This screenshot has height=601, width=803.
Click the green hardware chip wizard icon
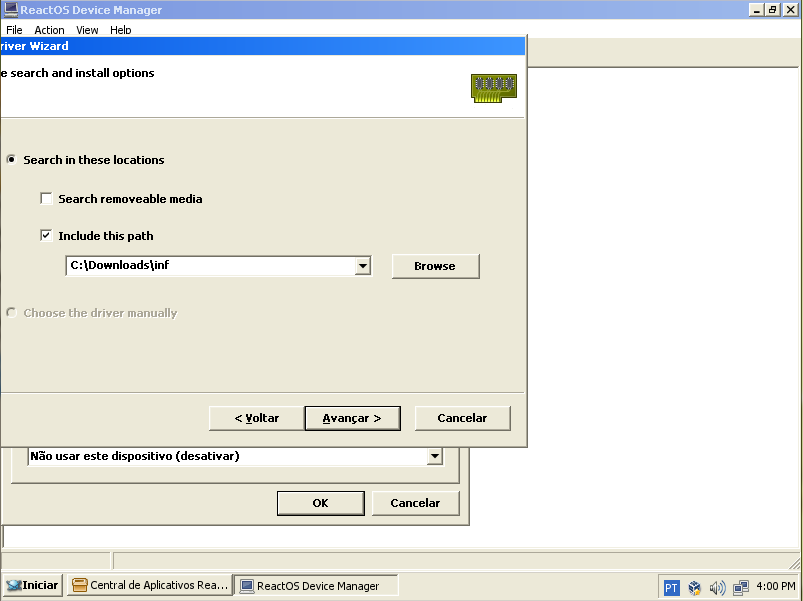(494, 88)
